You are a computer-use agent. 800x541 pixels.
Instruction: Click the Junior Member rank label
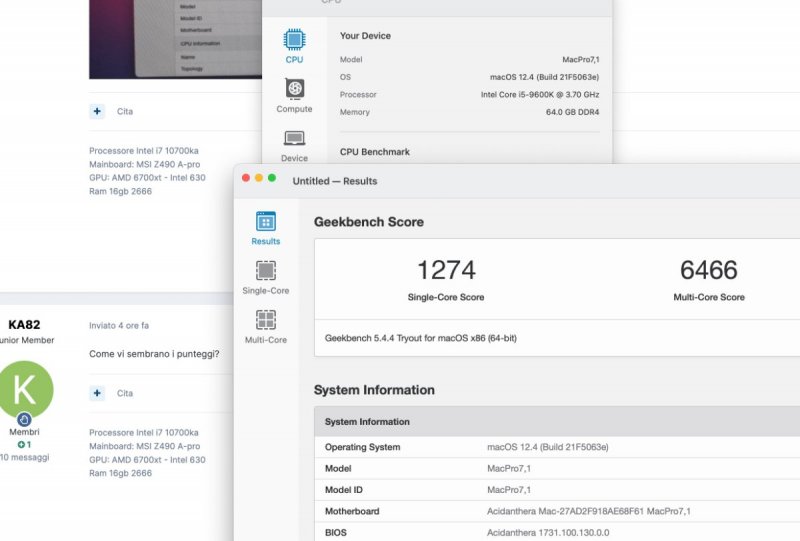coord(27,340)
